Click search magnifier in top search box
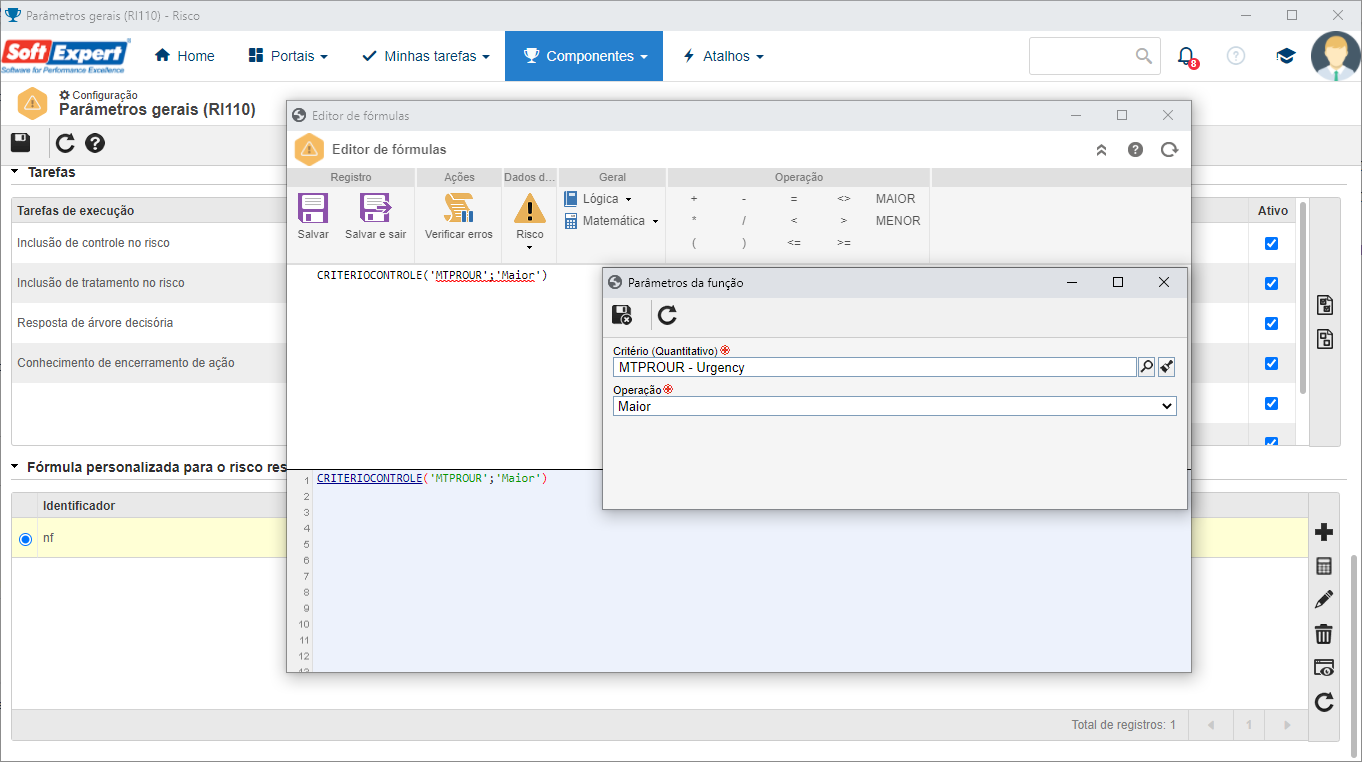Image resolution: width=1362 pixels, height=762 pixels. coord(1144,56)
